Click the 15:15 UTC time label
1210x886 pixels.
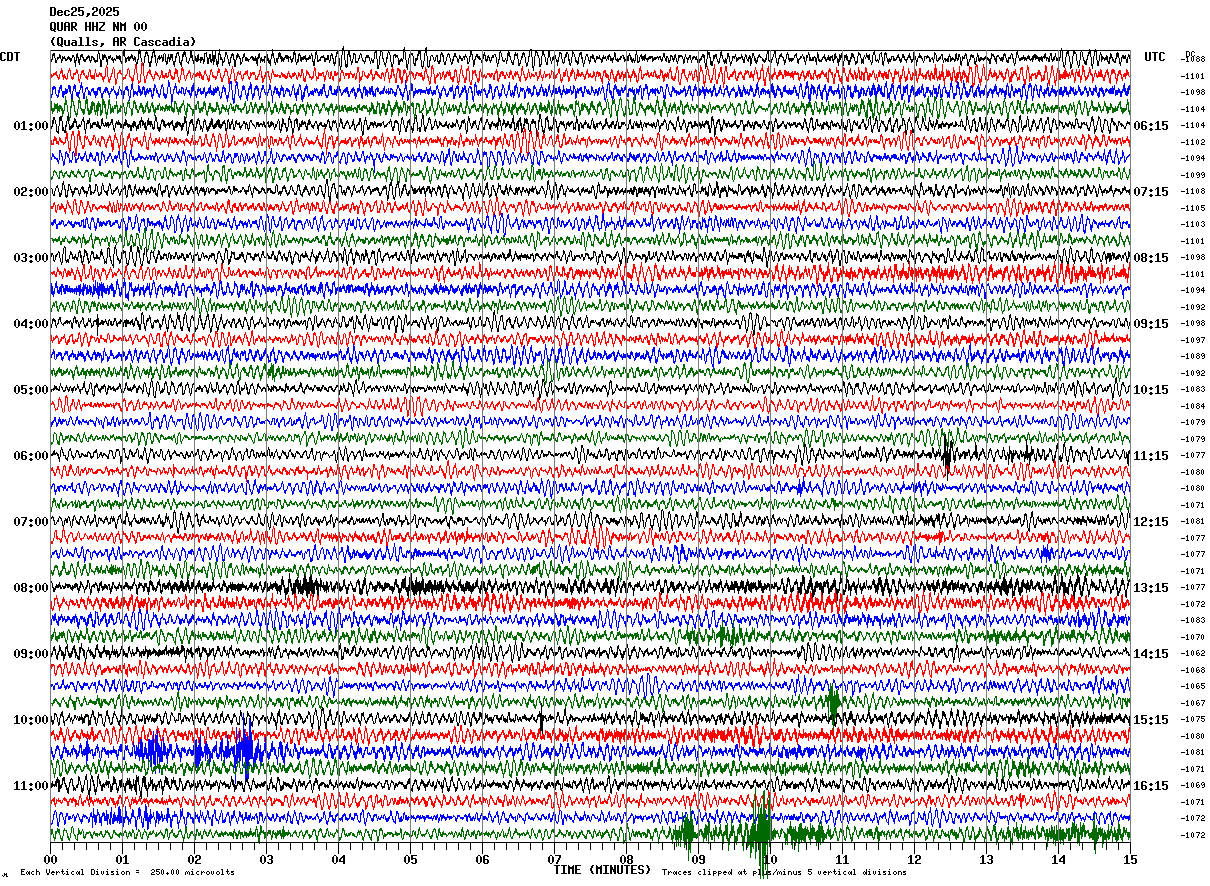1151,720
